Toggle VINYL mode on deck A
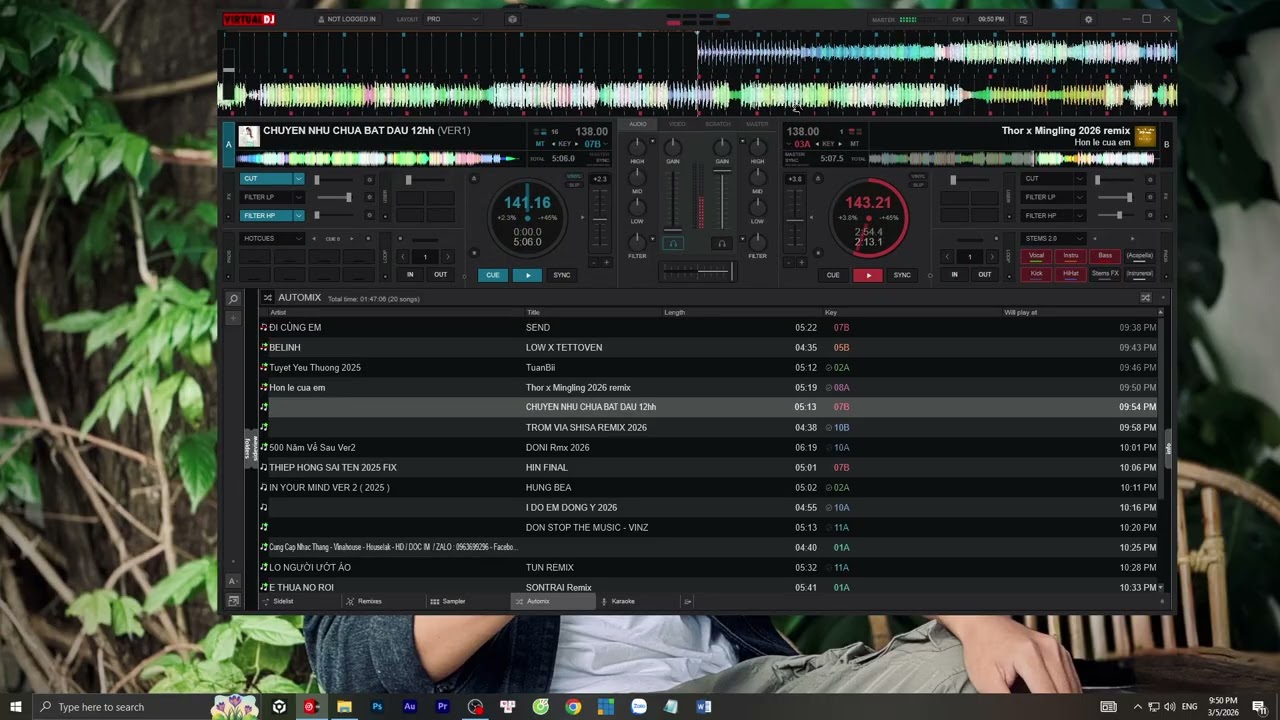 574,177
